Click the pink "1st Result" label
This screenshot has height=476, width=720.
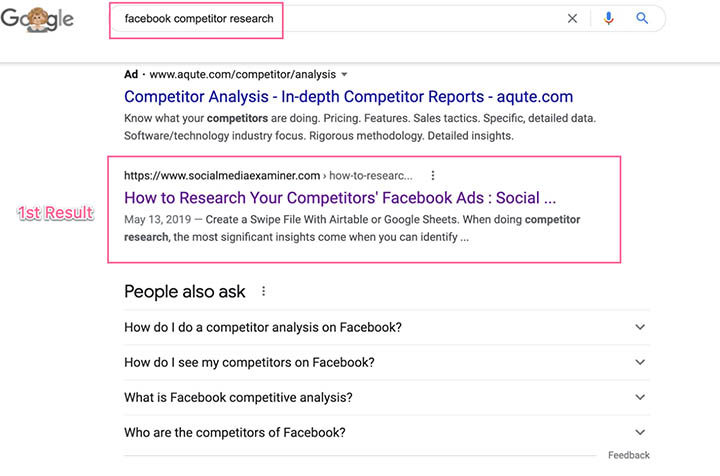coord(55,213)
